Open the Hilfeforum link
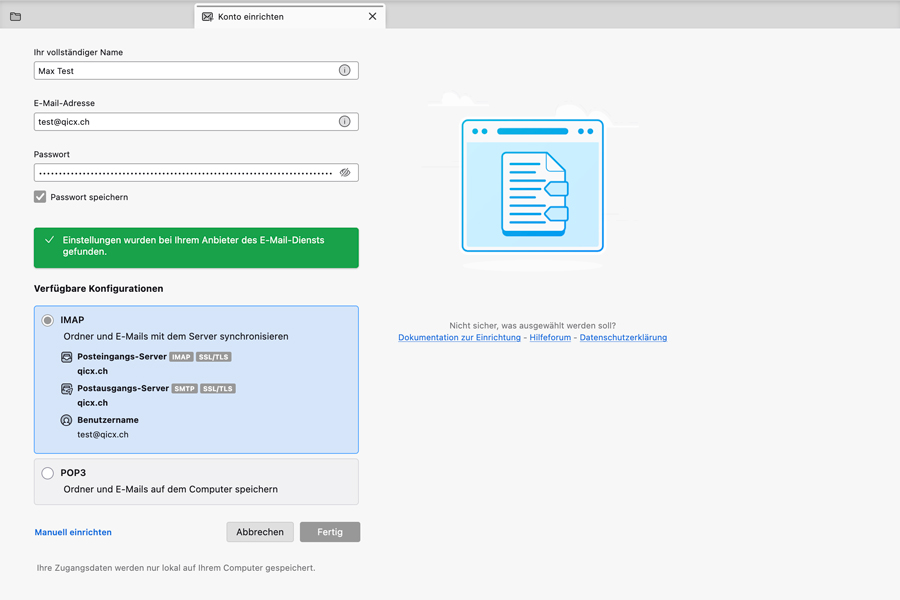This screenshot has width=900, height=600. point(550,338)
